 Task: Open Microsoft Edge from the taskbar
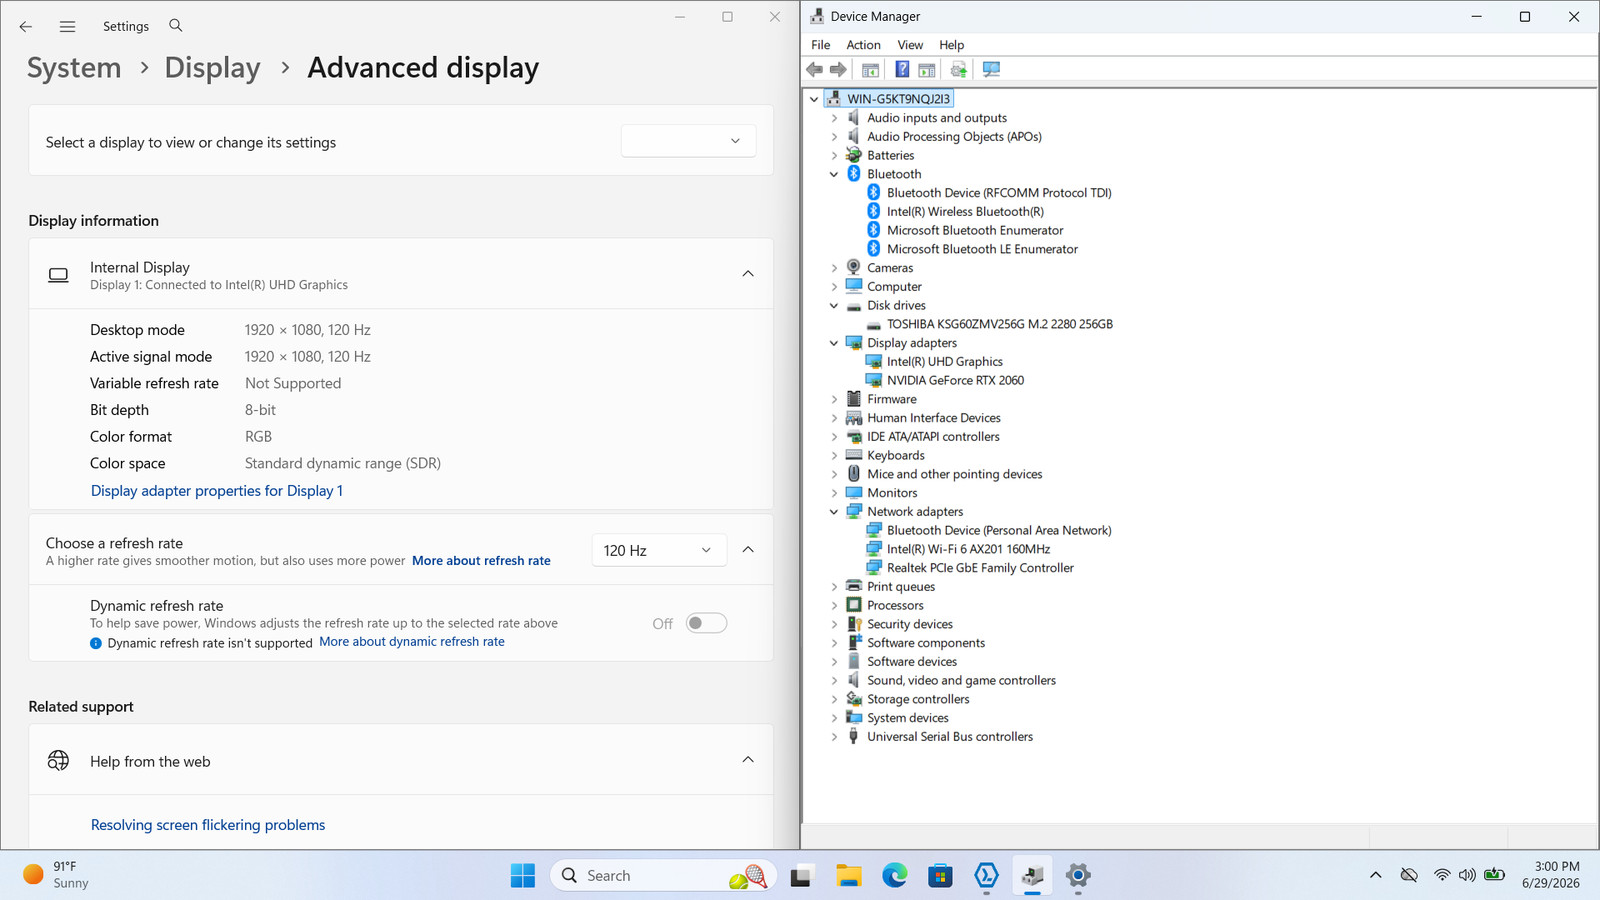[x=895, y=876]
